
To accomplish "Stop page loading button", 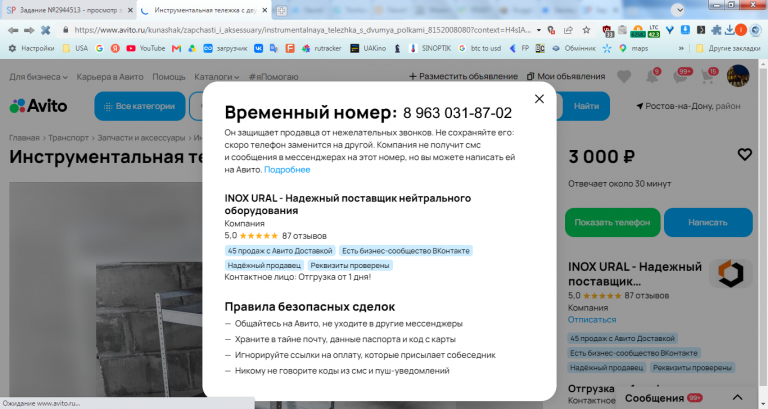I will click(46, 30).
